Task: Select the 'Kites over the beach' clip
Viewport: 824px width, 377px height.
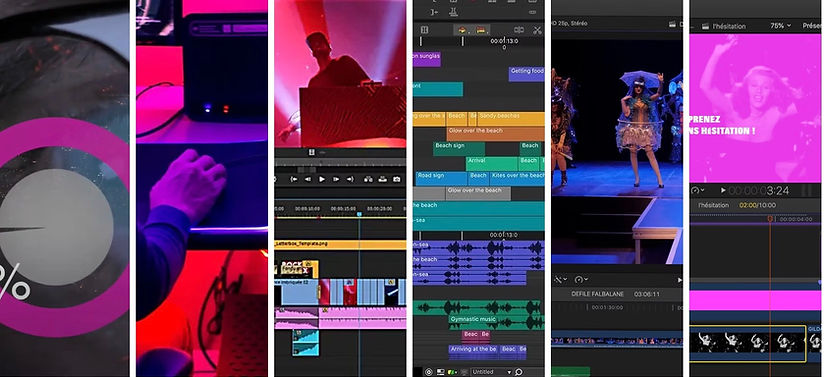Action: coord(517,179)
